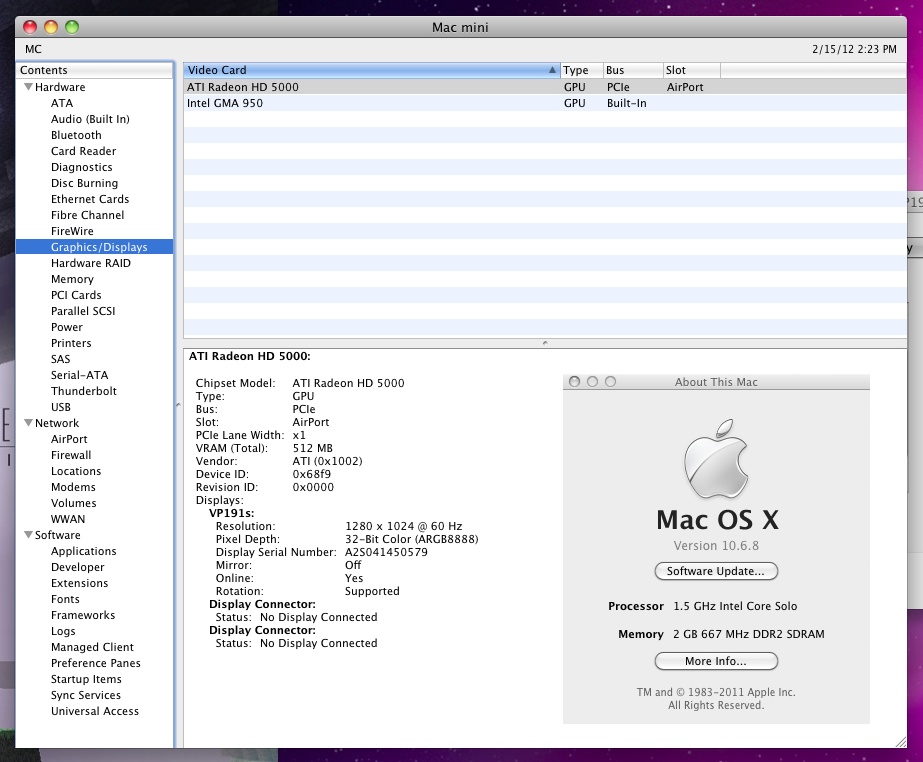View Fonts information
923x762 pixels.
[x=65, y=599]
